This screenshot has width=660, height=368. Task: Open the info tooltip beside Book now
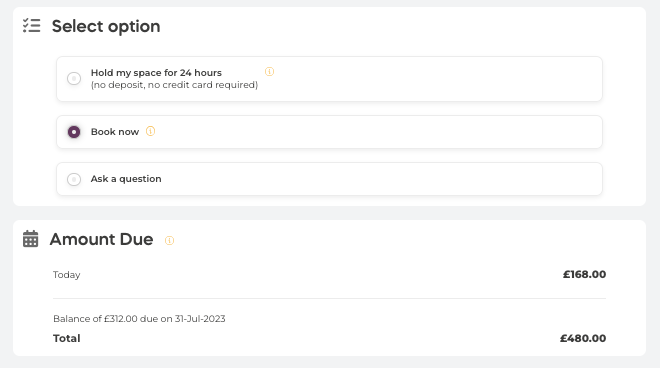[x=150, y=131]
